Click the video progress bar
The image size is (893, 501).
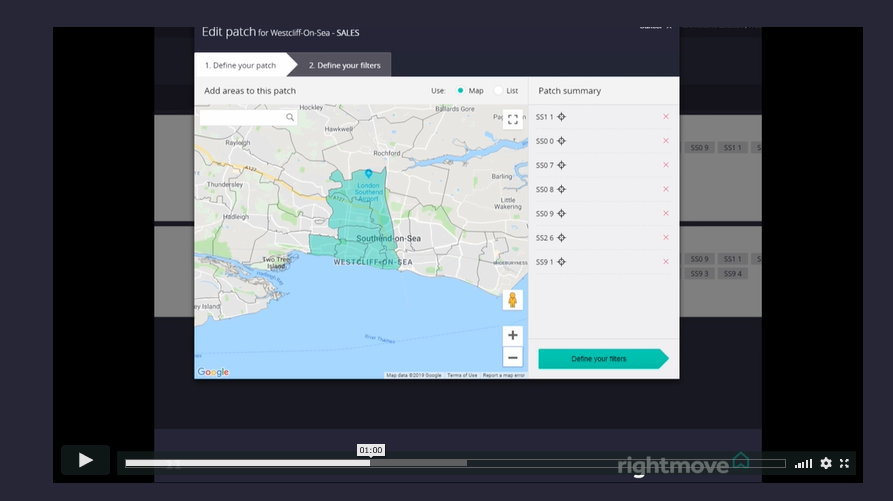pos(455,463)
